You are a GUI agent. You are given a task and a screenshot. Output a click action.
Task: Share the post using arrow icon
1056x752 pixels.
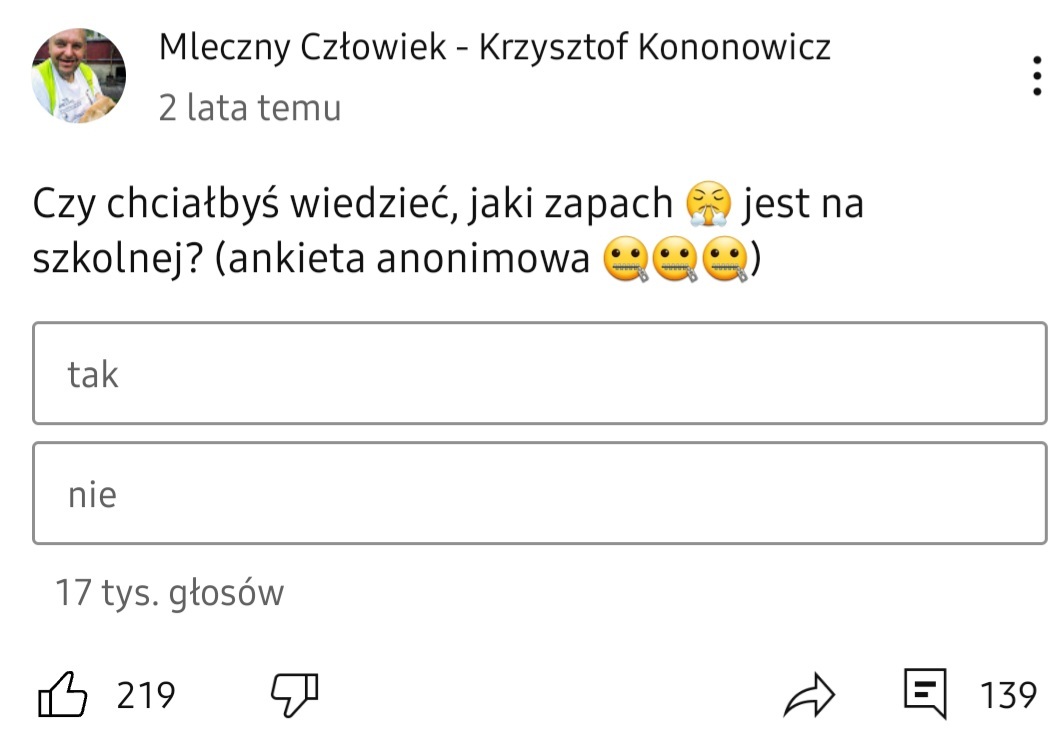point(808,694)
